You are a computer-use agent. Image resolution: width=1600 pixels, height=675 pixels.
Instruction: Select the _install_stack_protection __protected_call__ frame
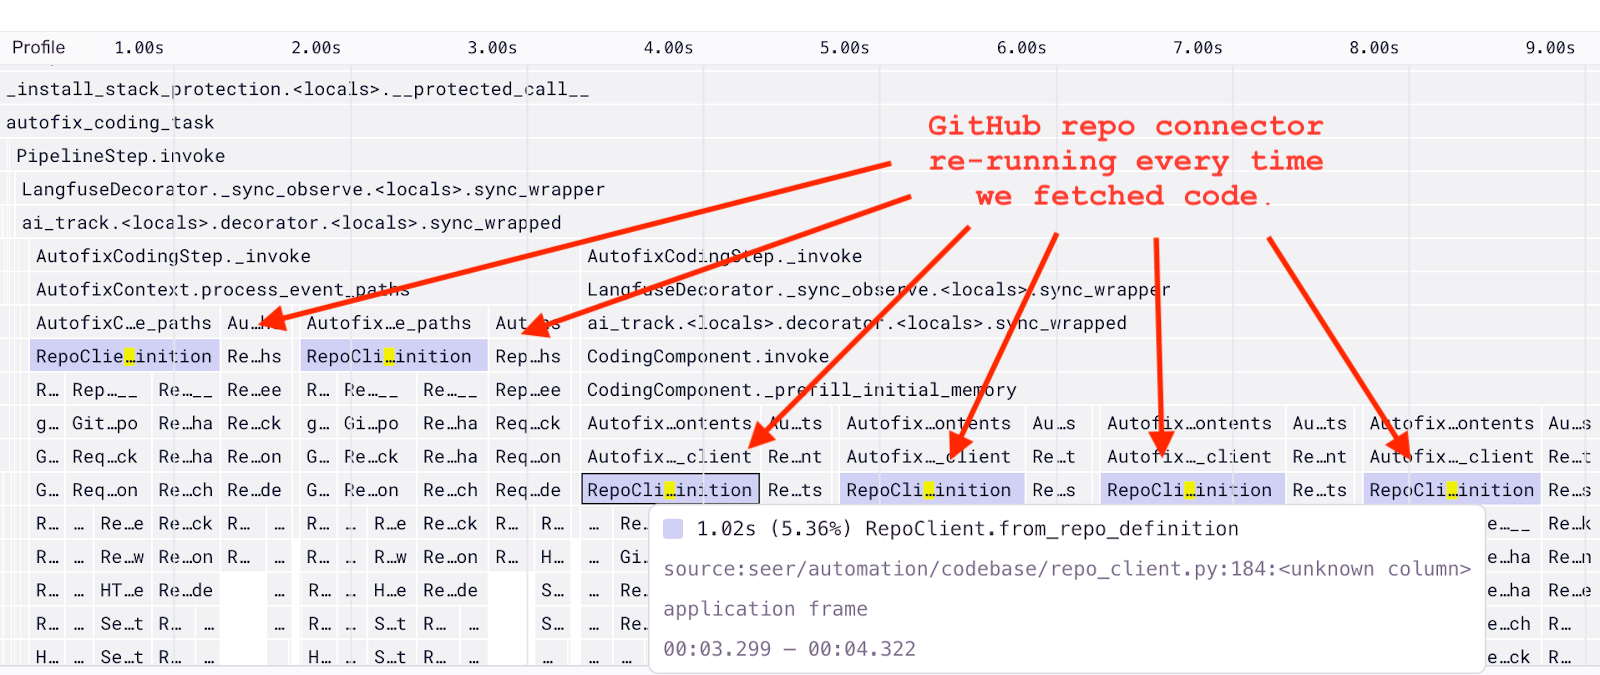(298, 89)
